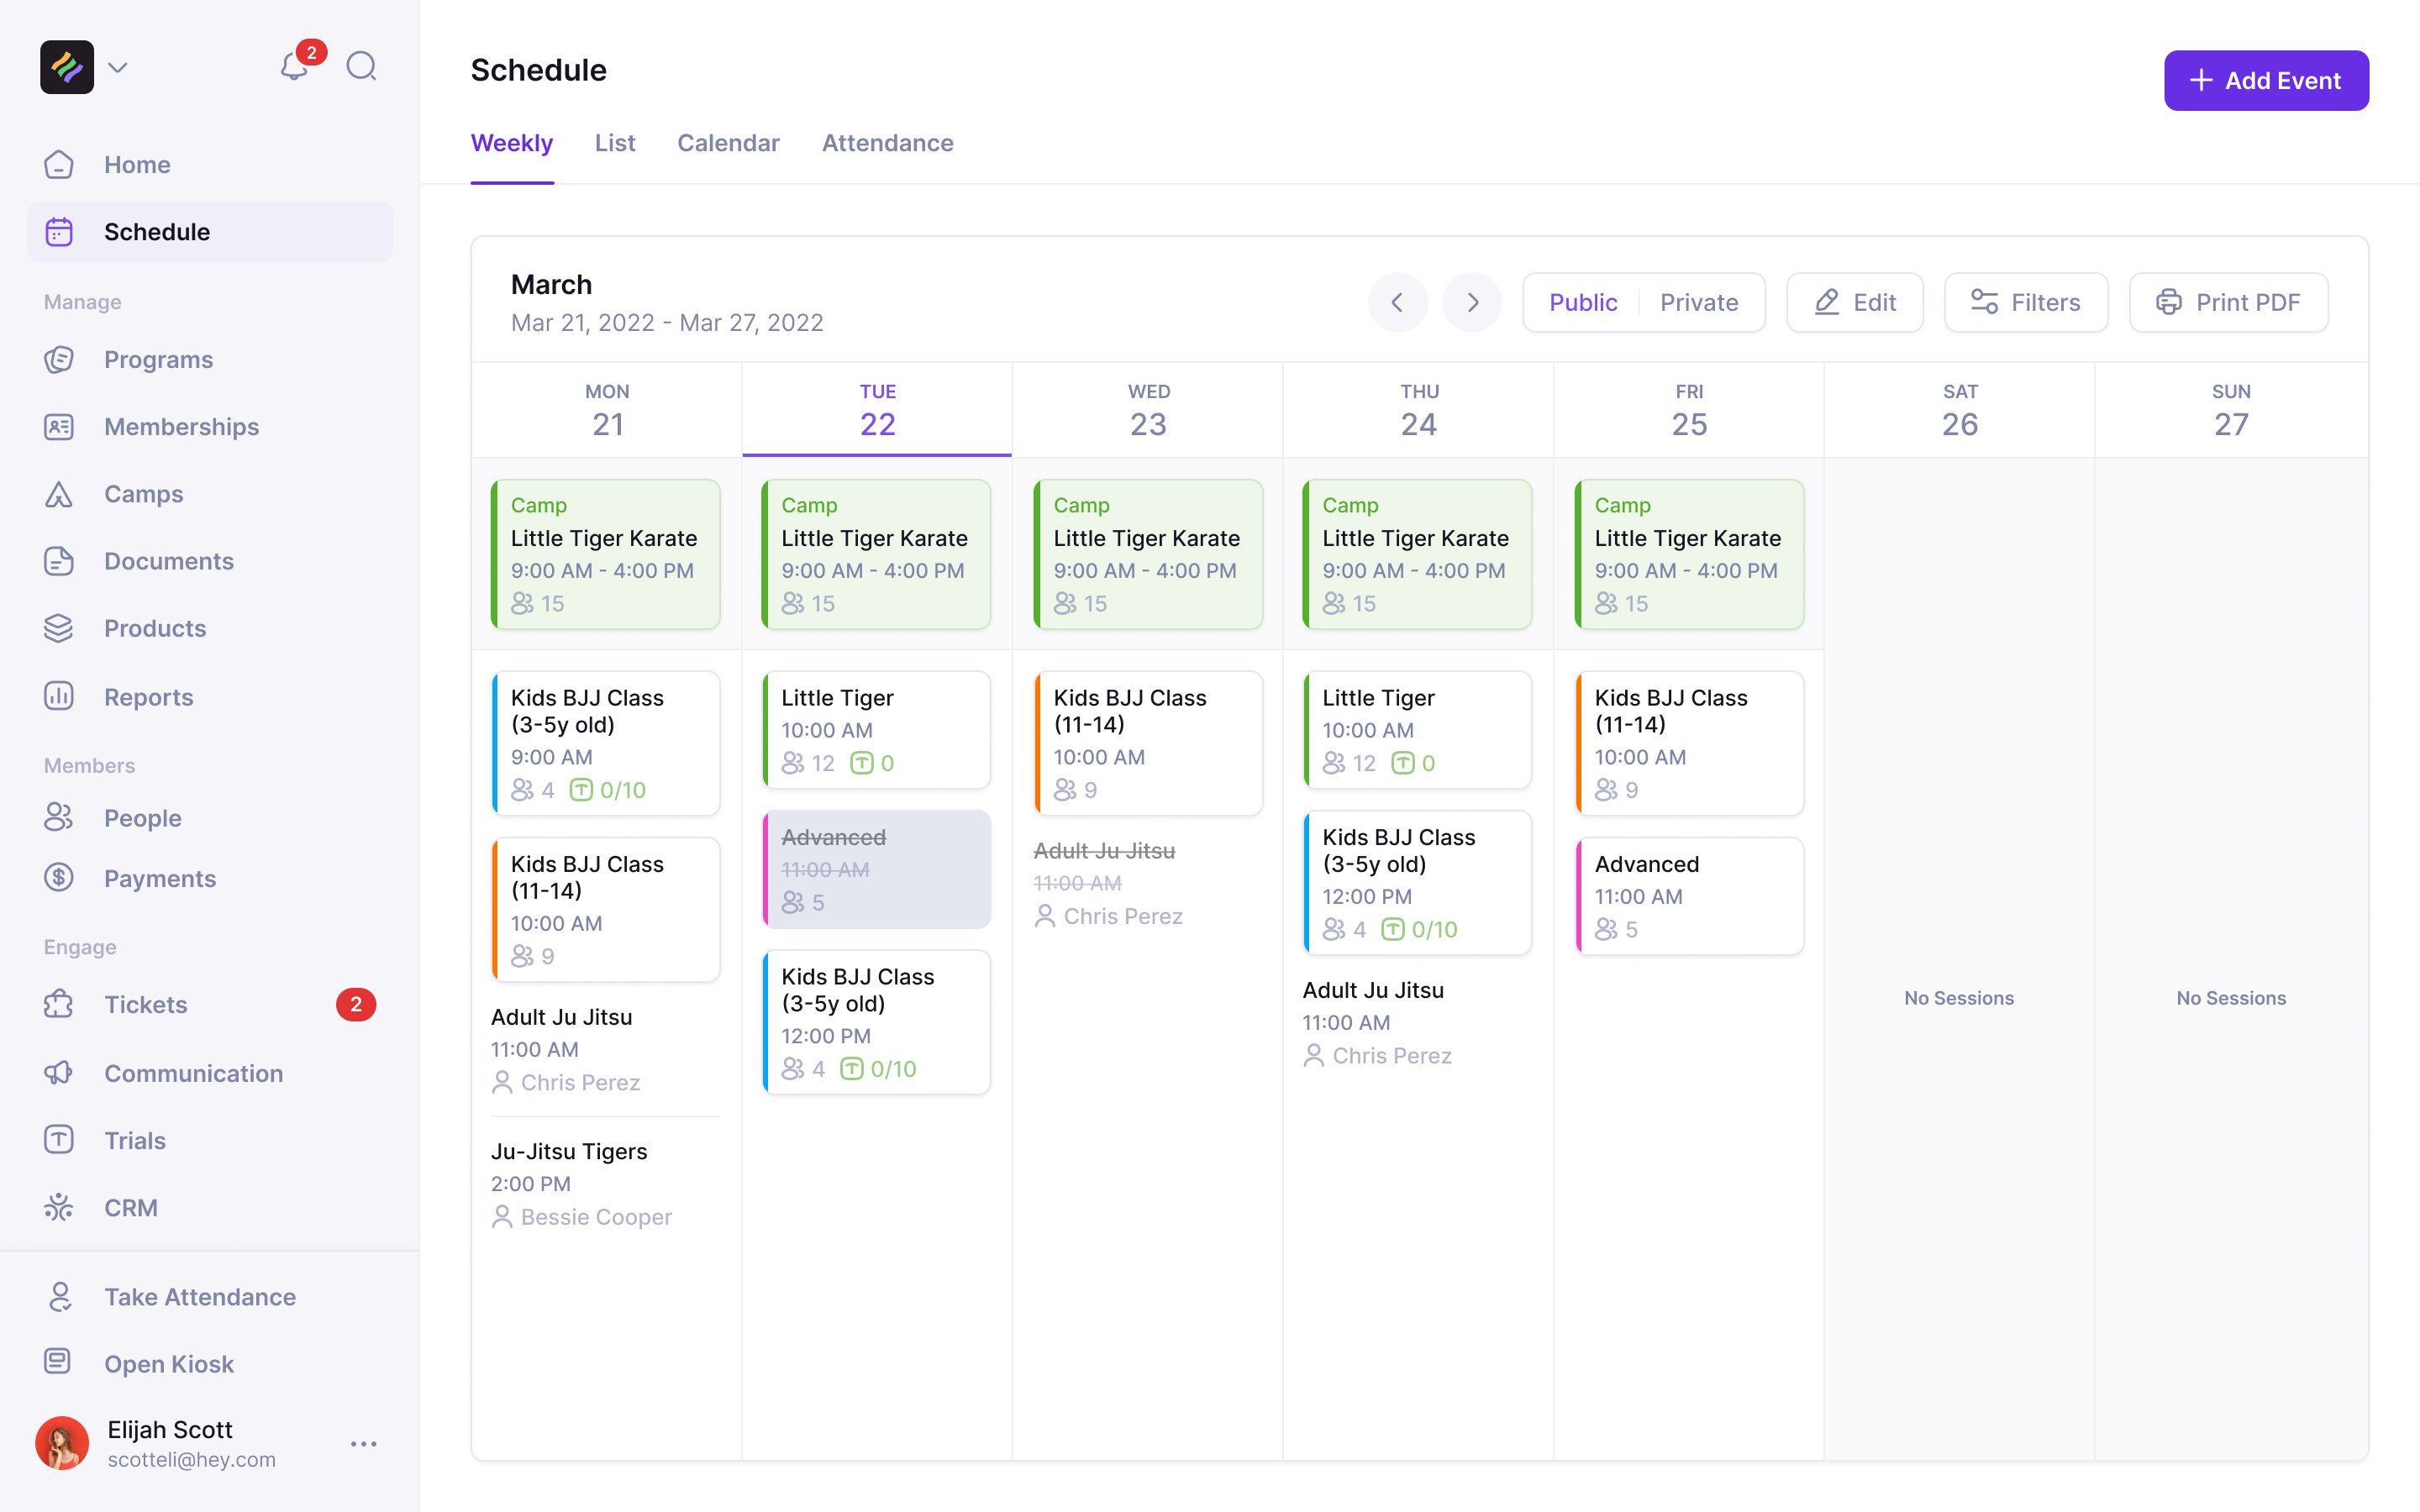The width and height of the screenshot is (2420, 1512).
Task: Open Monday's Kids BJJ Class (3-5y old)
Action: click(x=606, y=743)
